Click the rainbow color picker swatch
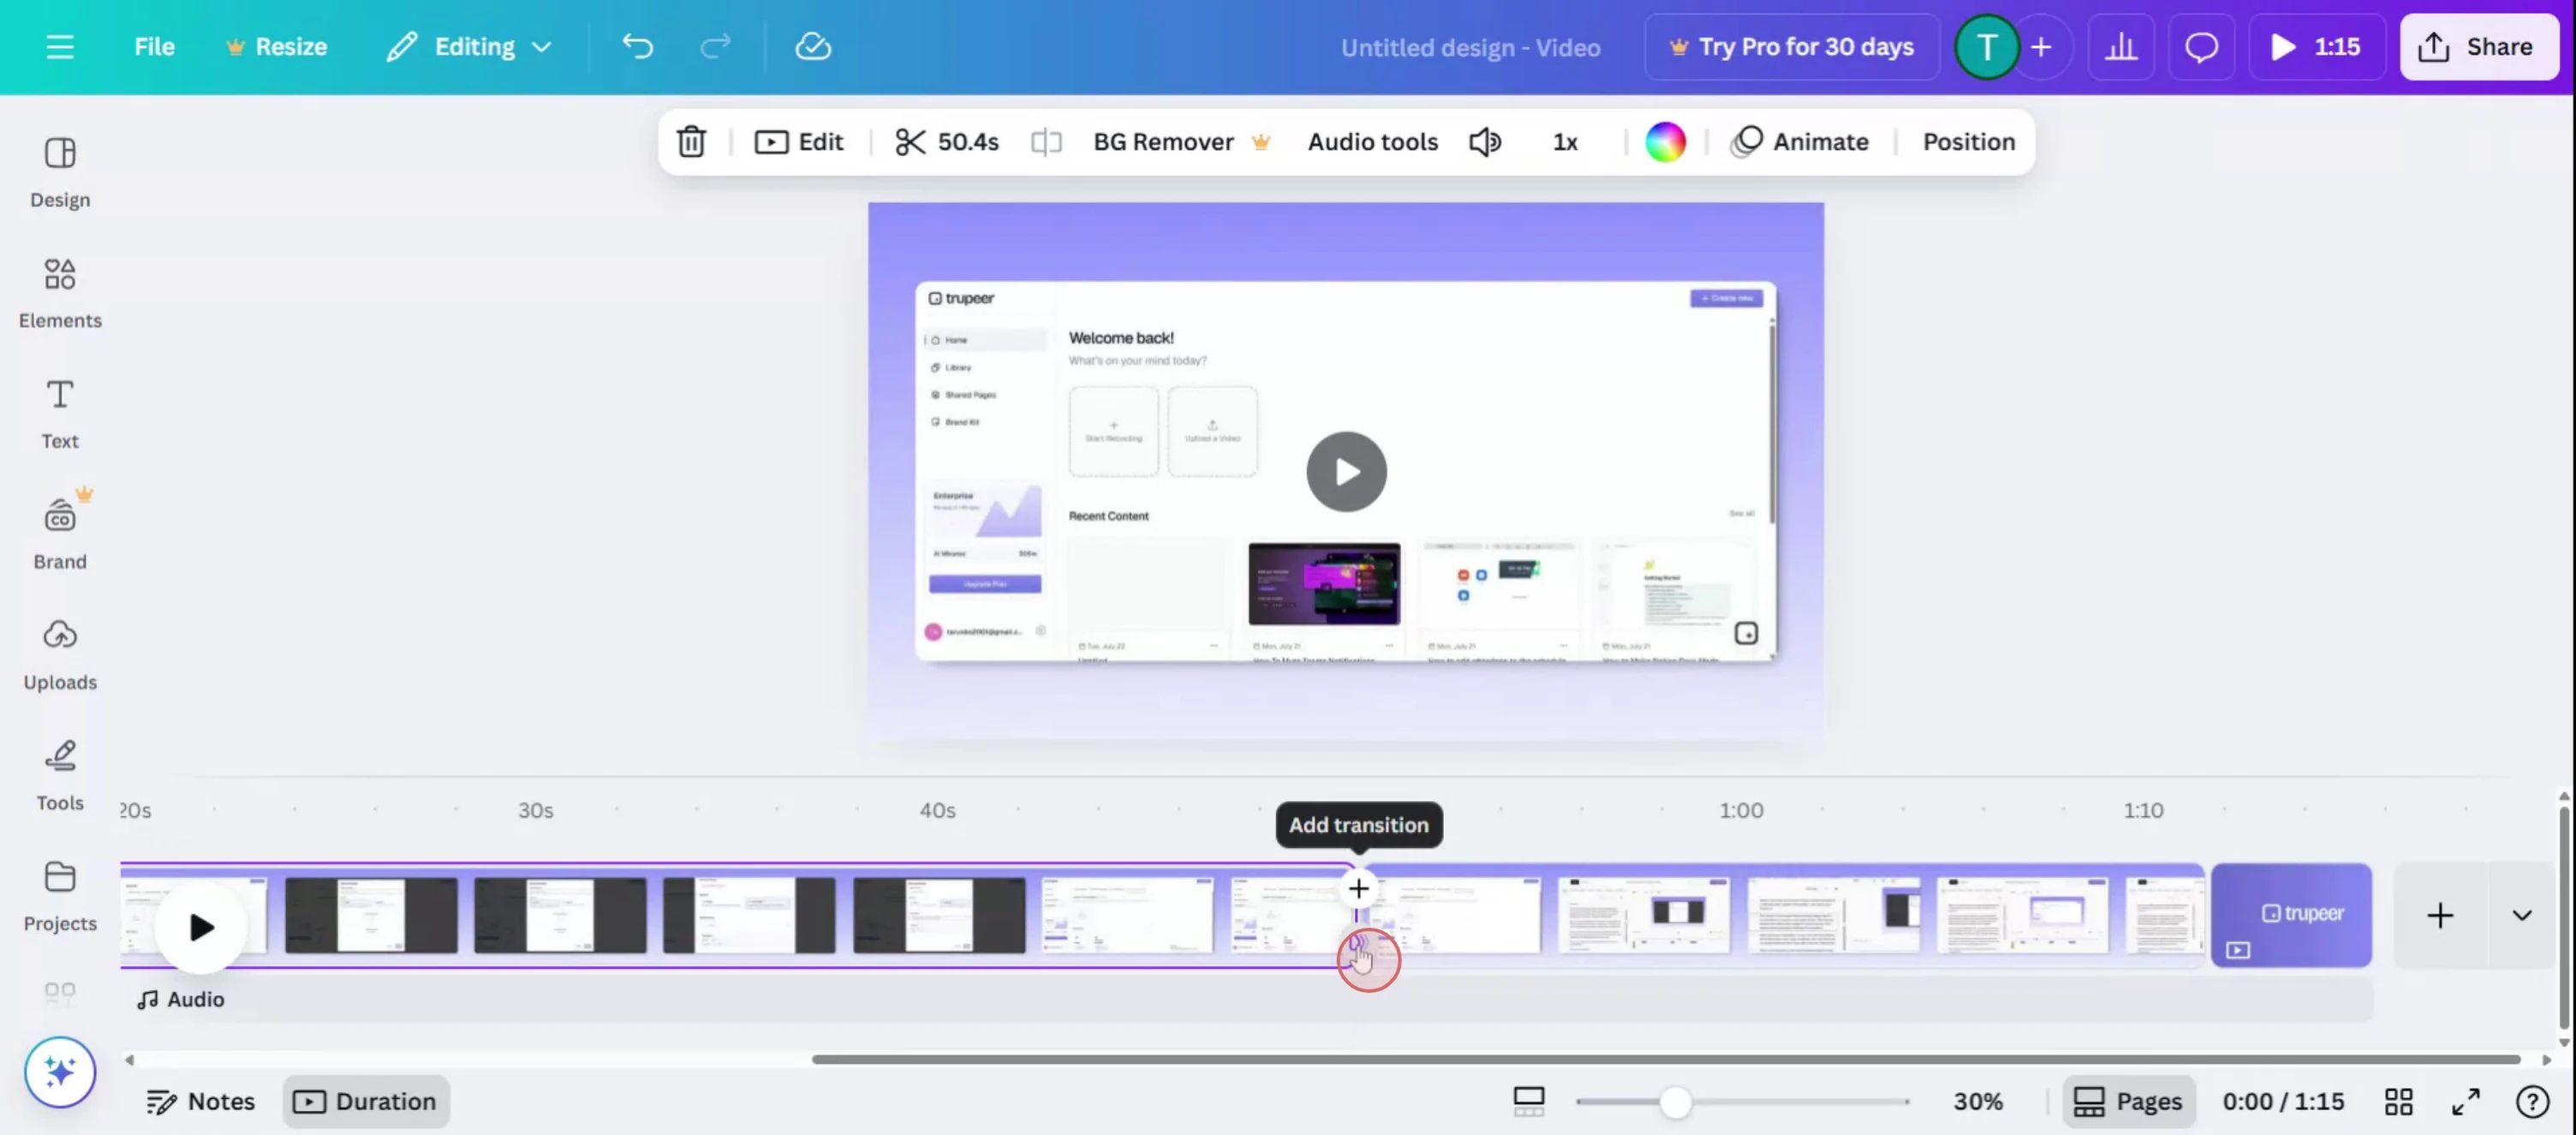 click(x=1665, y=142)
